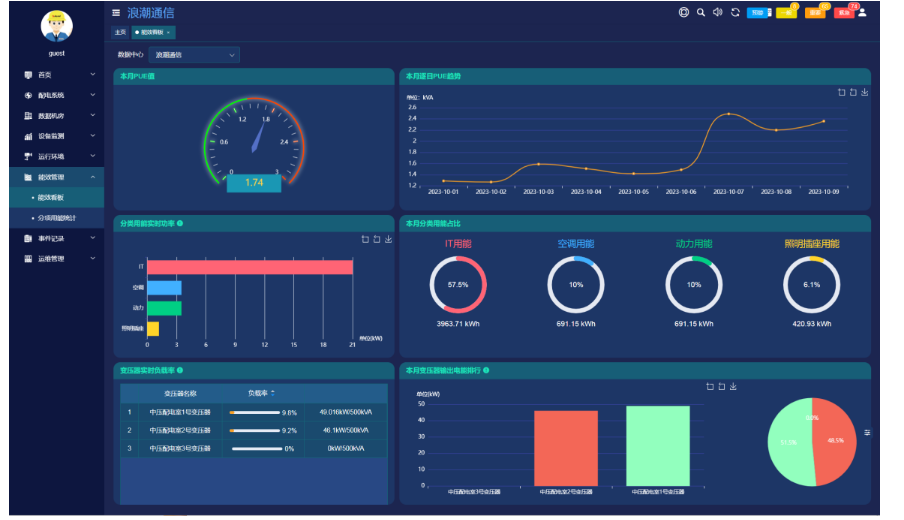
Task: Download the 分类用能实时功率 bar chart
Action: click(388, 240)
